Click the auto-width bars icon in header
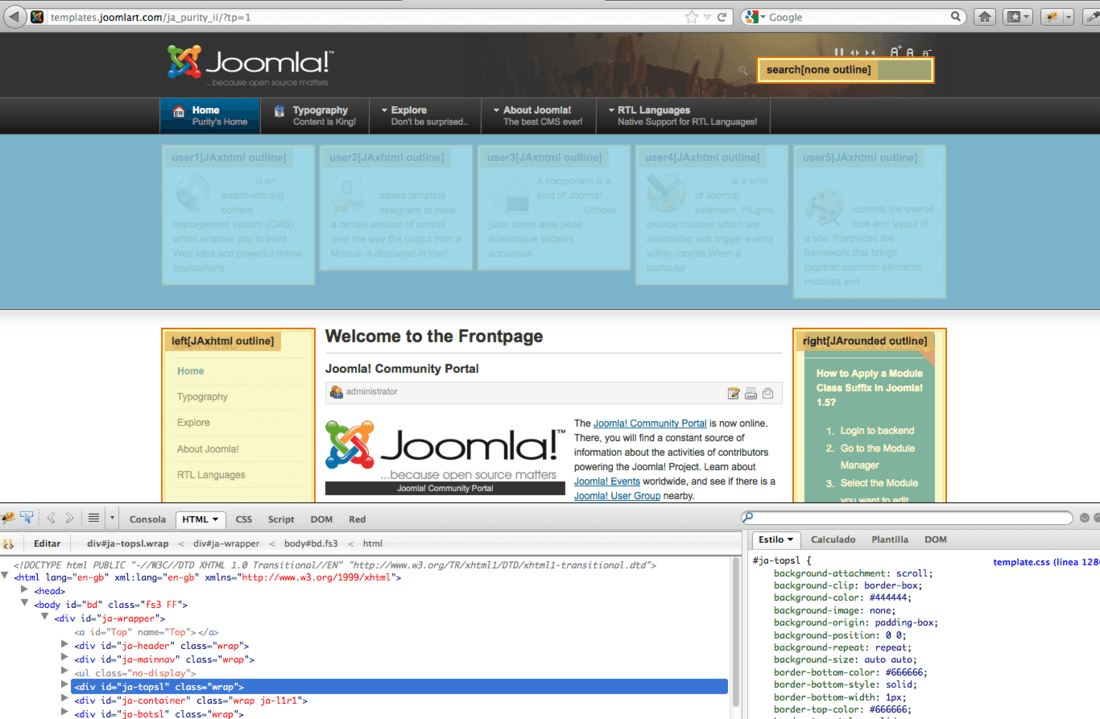 pos(838,53)
